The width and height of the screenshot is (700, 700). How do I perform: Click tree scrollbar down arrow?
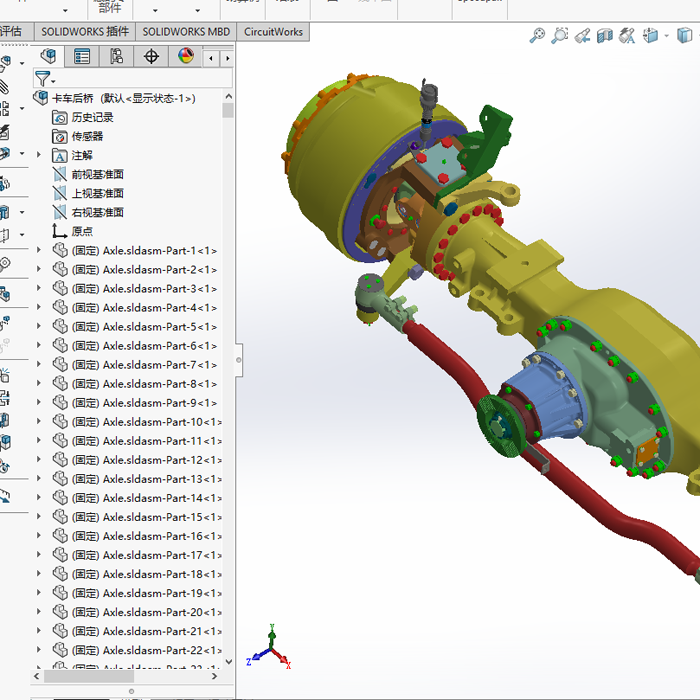229,662
